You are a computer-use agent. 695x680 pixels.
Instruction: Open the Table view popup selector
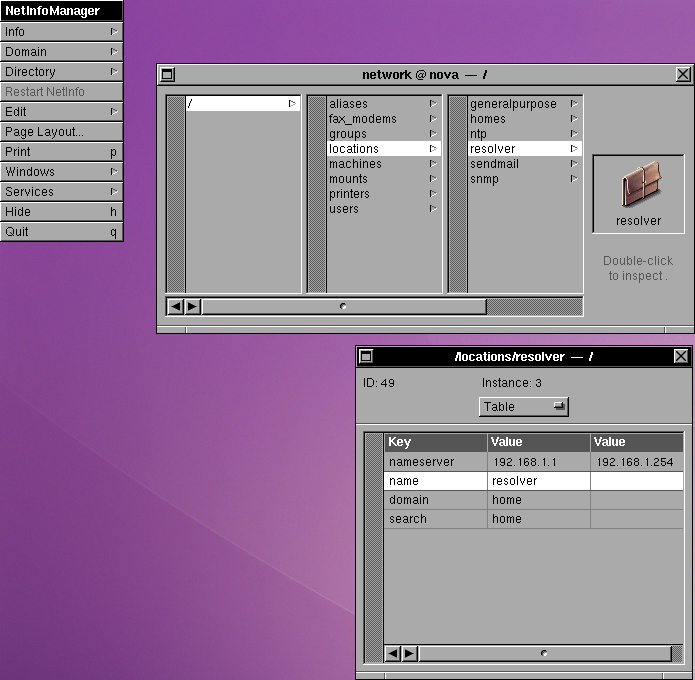(x=523, y=407)
